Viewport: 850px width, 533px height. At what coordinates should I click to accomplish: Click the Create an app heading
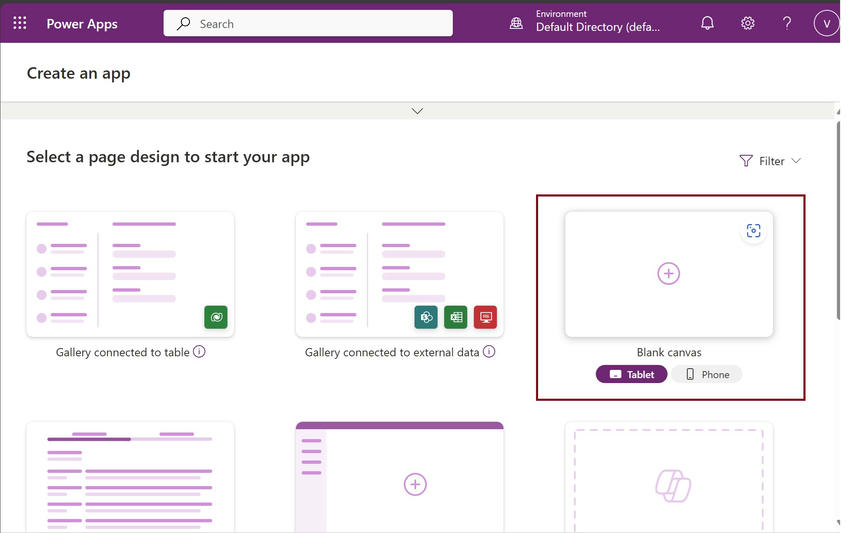[79, 73]
